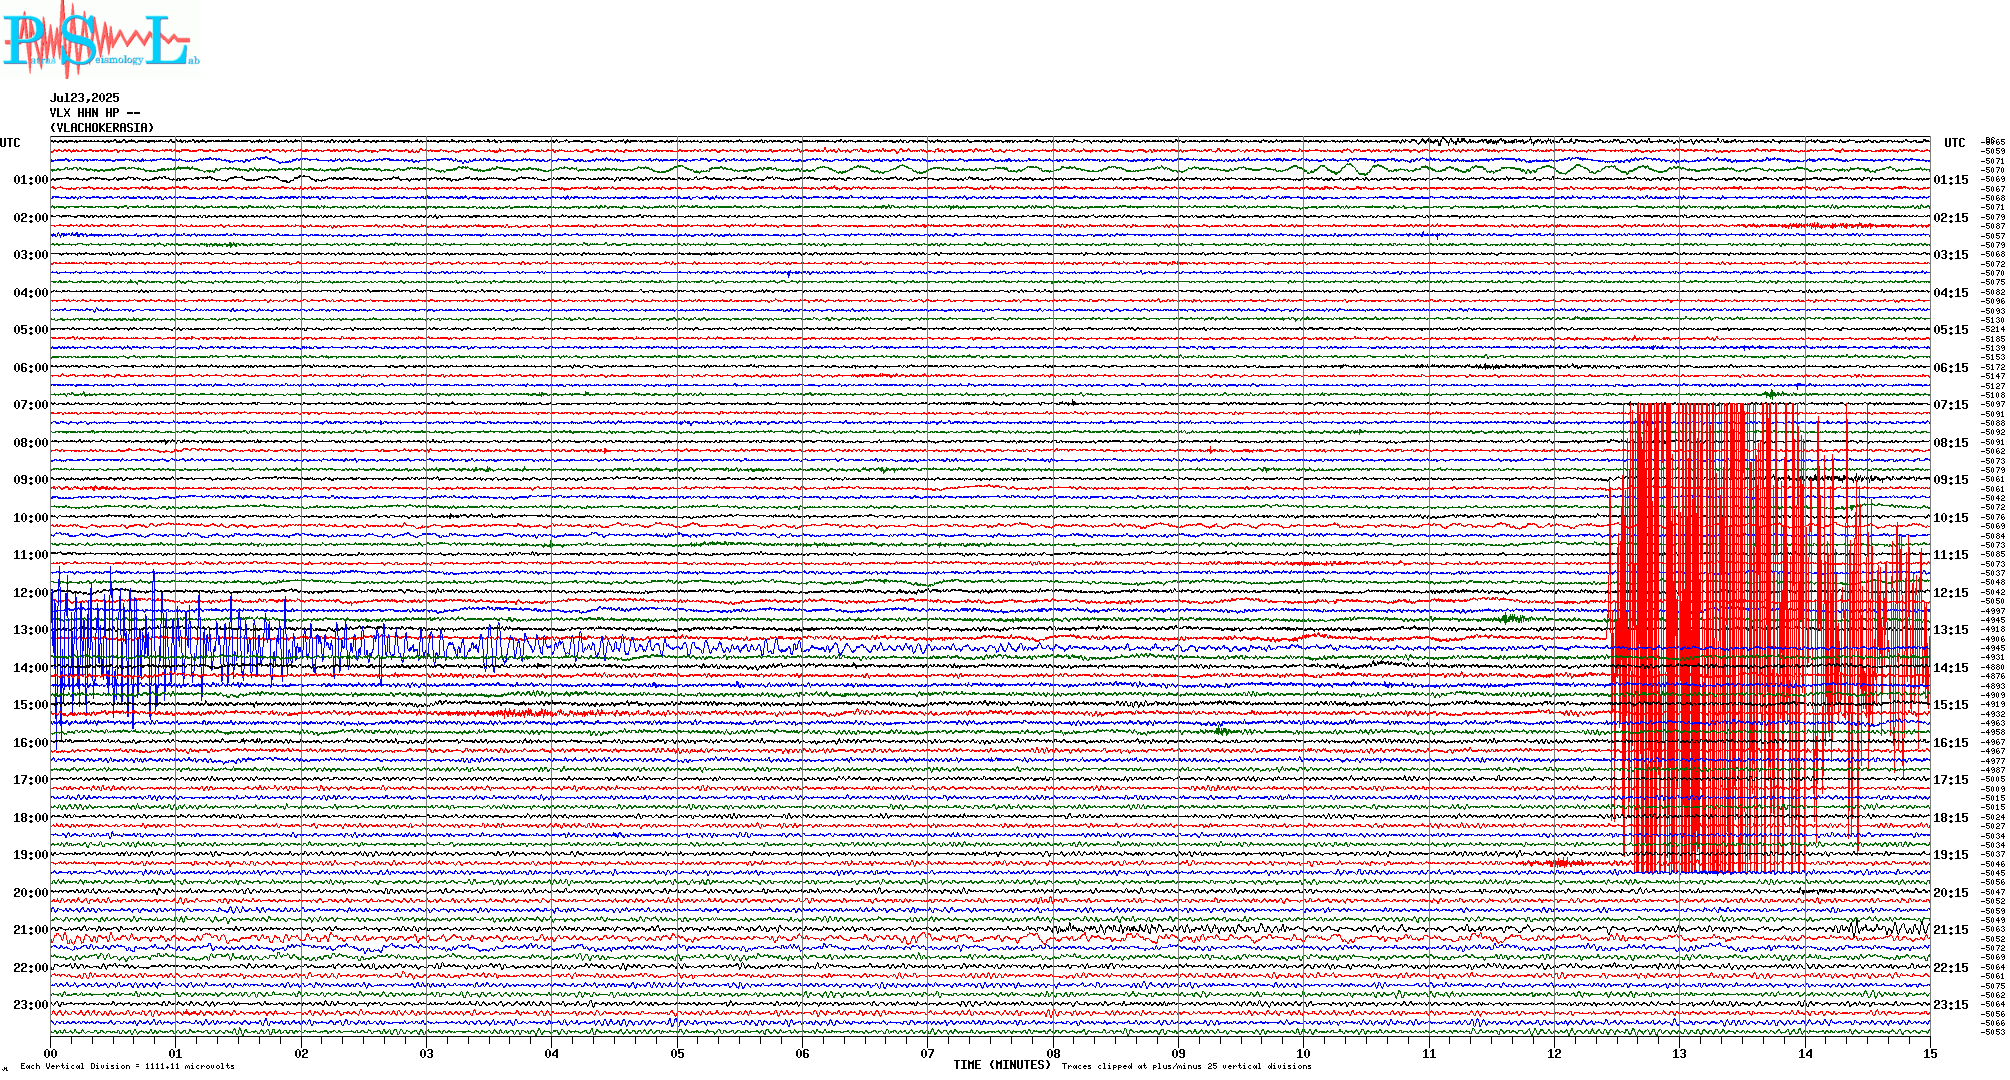Viewport: 2010px width, 1080px height.
Task: Click the 16:00 hour label
Action: tap(31, 743)
